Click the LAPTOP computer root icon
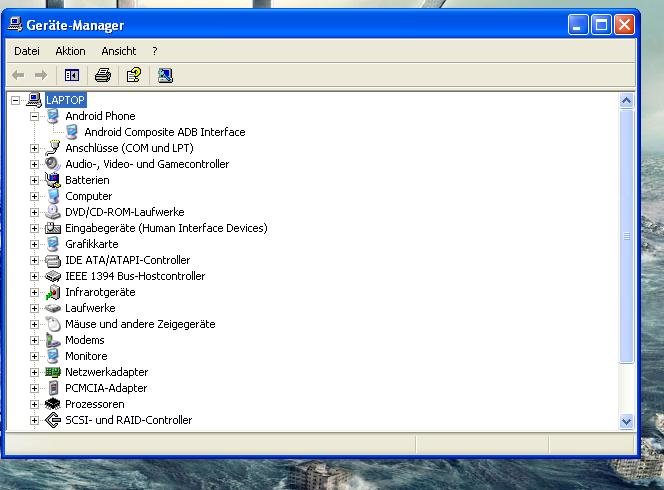The height and width of the screenshot is (490, 664). click(x=34, y=100)
